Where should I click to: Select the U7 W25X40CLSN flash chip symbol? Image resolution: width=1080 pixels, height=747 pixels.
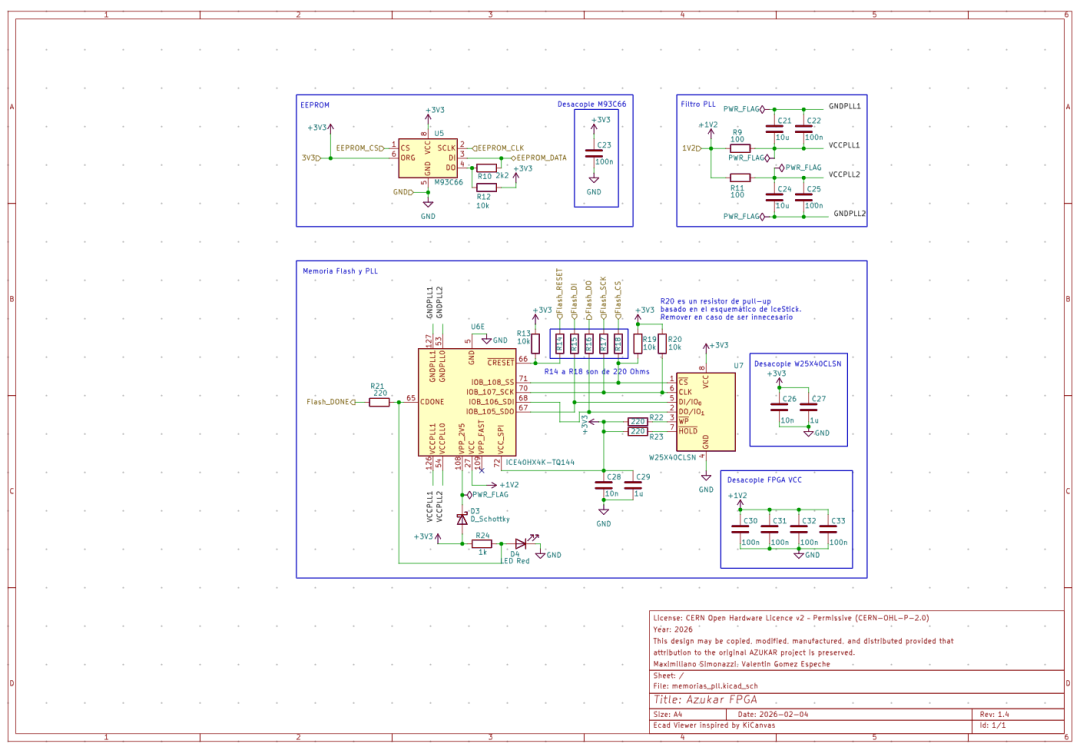point(705,412)
